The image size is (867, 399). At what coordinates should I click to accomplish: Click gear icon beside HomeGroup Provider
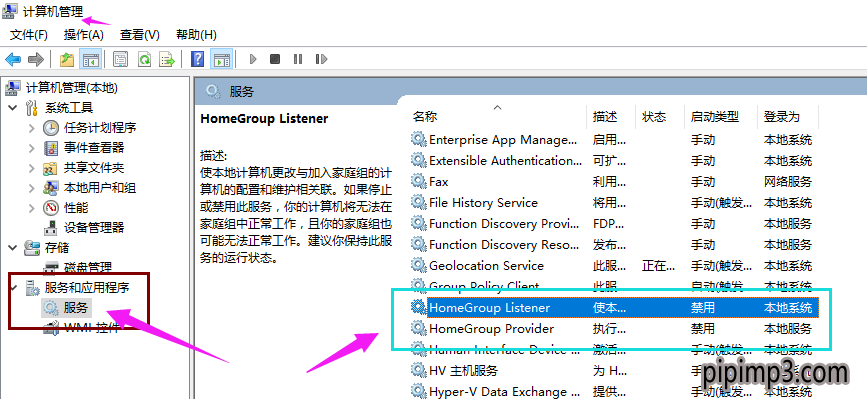click(x=419, y=328)
